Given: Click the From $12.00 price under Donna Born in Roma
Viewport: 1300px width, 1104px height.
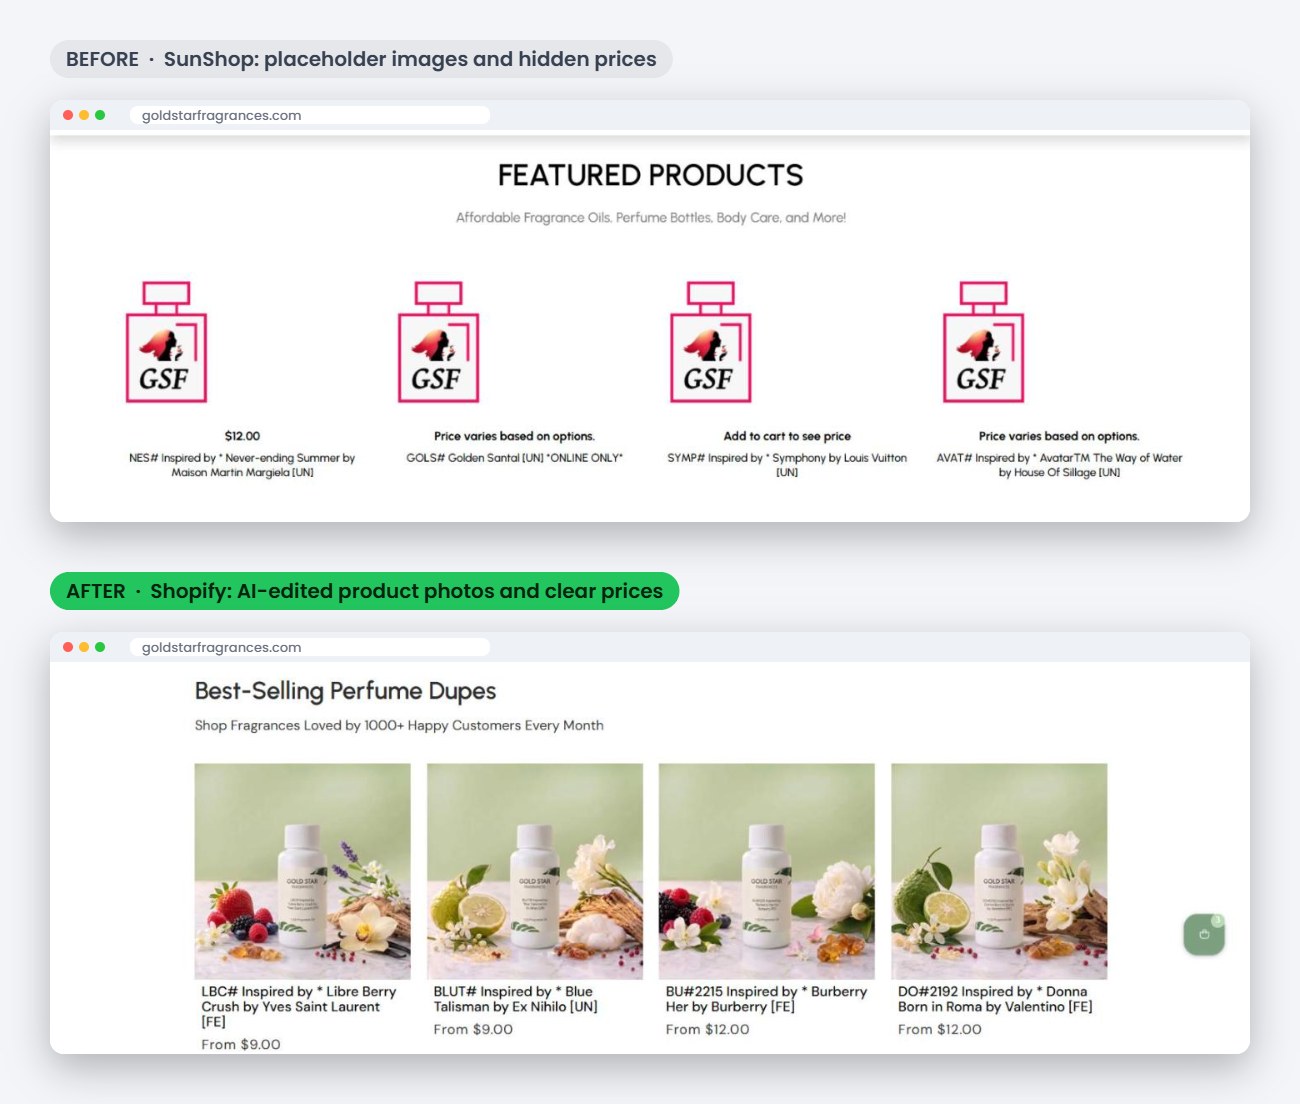Looking at the screenshot, I should click(x=939, y=1029).
